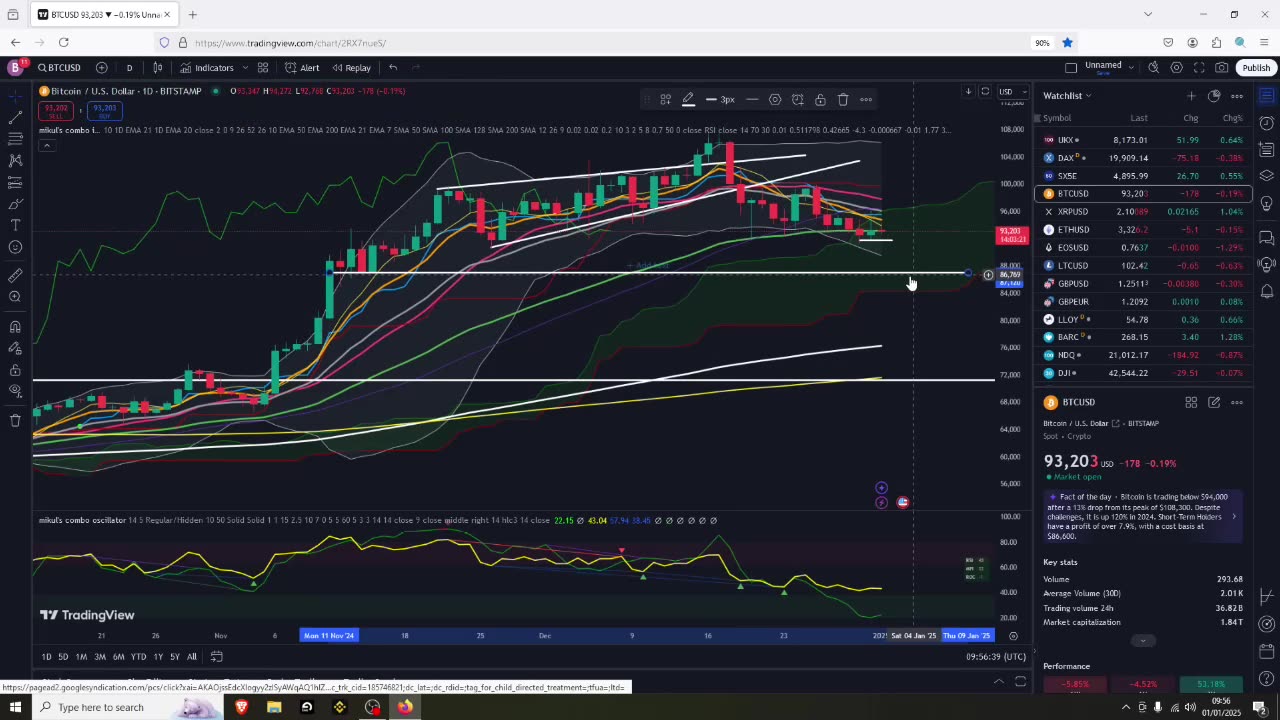Select the Zoom in tool
Image resolution: width=1280 pixels, height=720 pixels.
[15, 297]
